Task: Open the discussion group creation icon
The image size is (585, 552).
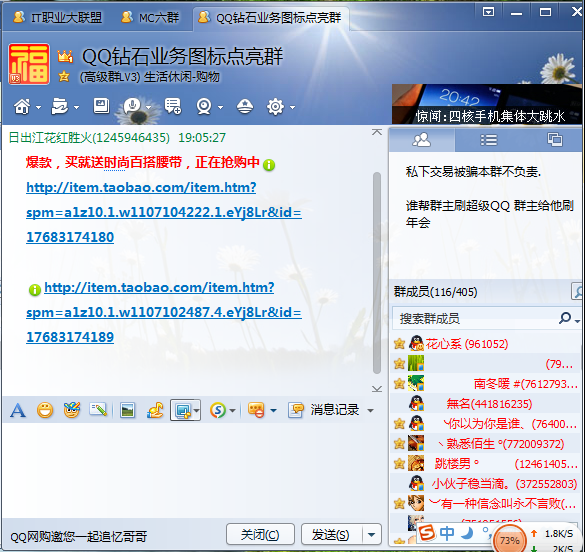Action: [x=173, y=107]
